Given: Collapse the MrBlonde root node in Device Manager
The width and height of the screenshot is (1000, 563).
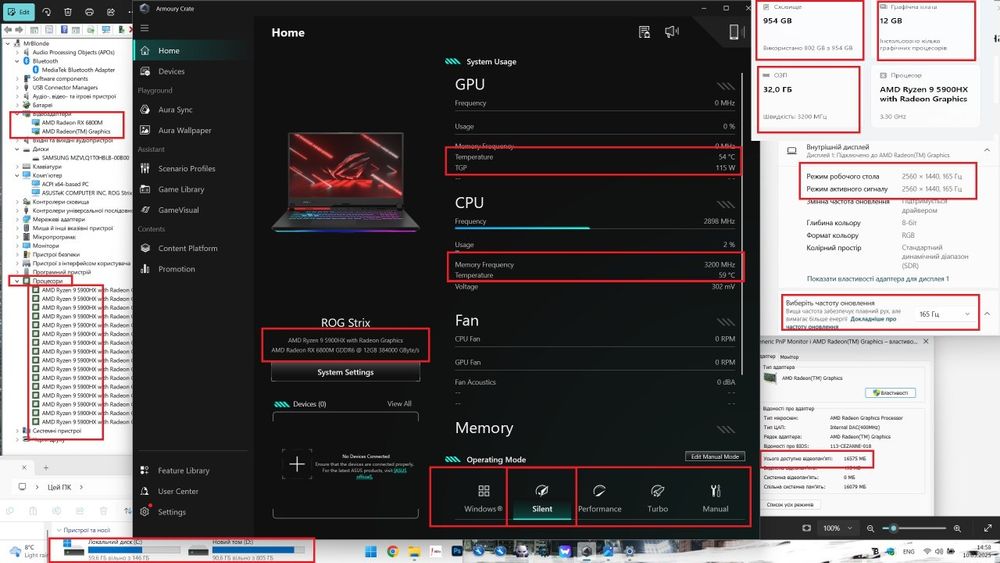Looking at the screenshot, I should point(8,43).
